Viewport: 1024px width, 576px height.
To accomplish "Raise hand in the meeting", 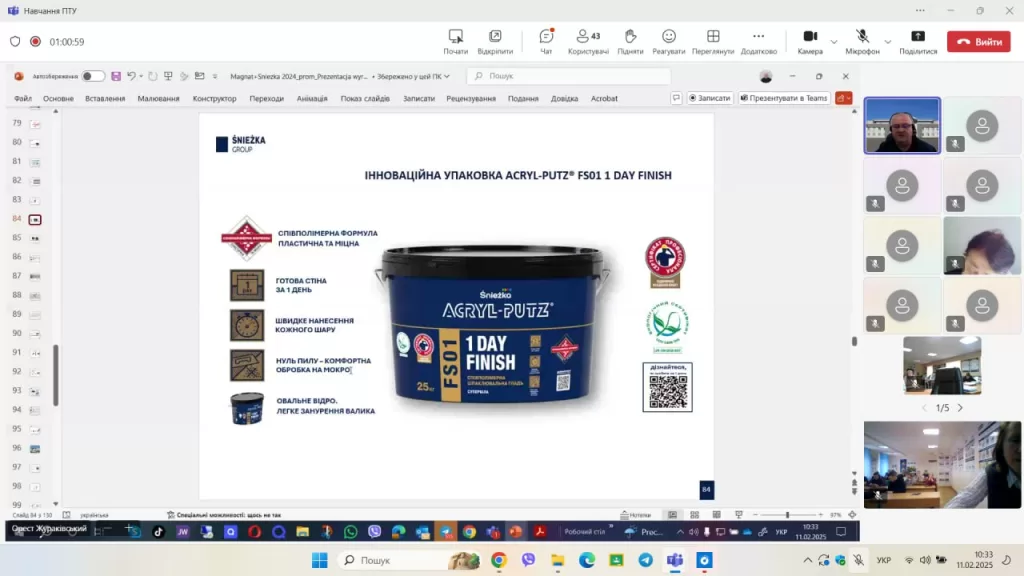I will click(x=630, y=41).
